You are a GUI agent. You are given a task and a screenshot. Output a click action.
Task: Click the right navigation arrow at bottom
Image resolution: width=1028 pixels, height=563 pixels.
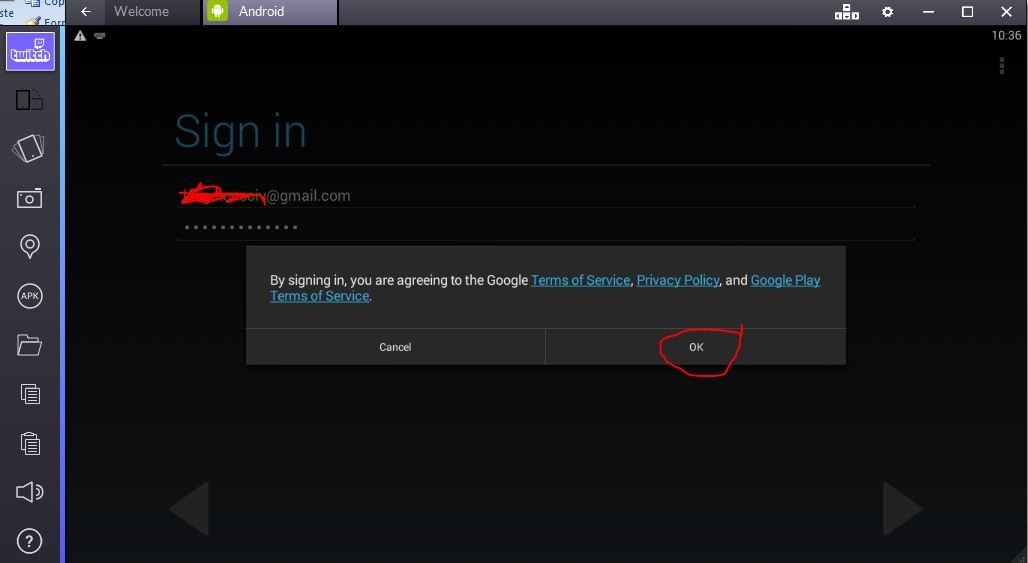point(902,509)
